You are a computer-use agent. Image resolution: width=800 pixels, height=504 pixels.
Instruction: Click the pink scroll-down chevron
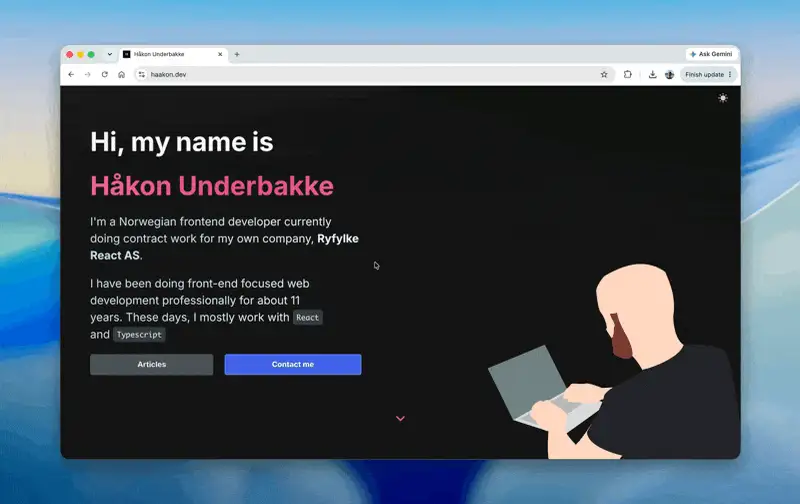[401, 418]
